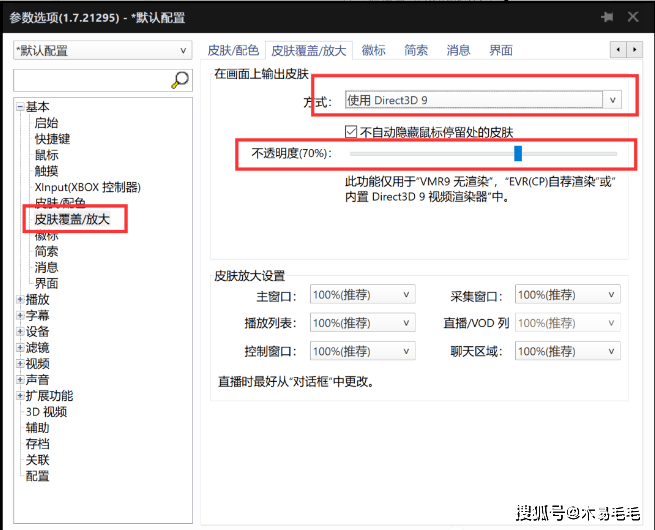Click inside the search input field
The image size is (655, 530).
coord(92,80)
